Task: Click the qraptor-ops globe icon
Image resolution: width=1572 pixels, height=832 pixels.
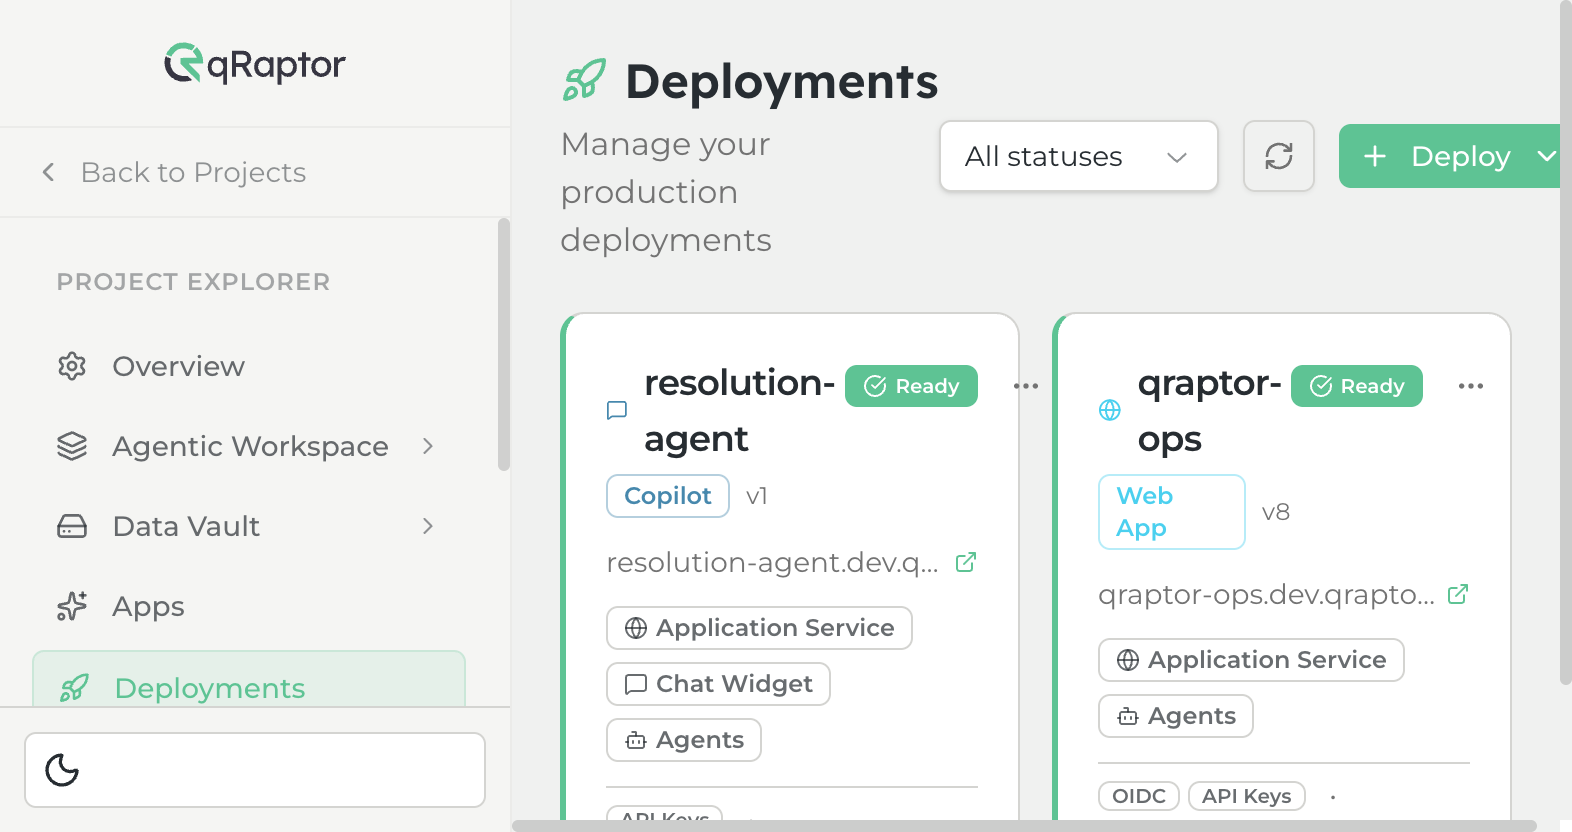Action: pyautogui.click(x=1110, y=410)
